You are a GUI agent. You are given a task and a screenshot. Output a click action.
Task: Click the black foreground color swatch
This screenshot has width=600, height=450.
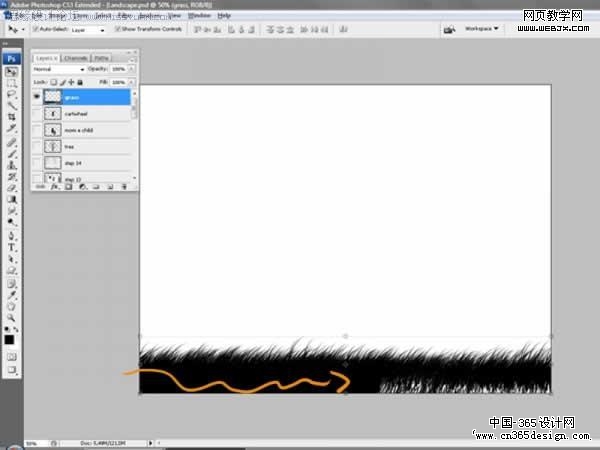point(9,340)
